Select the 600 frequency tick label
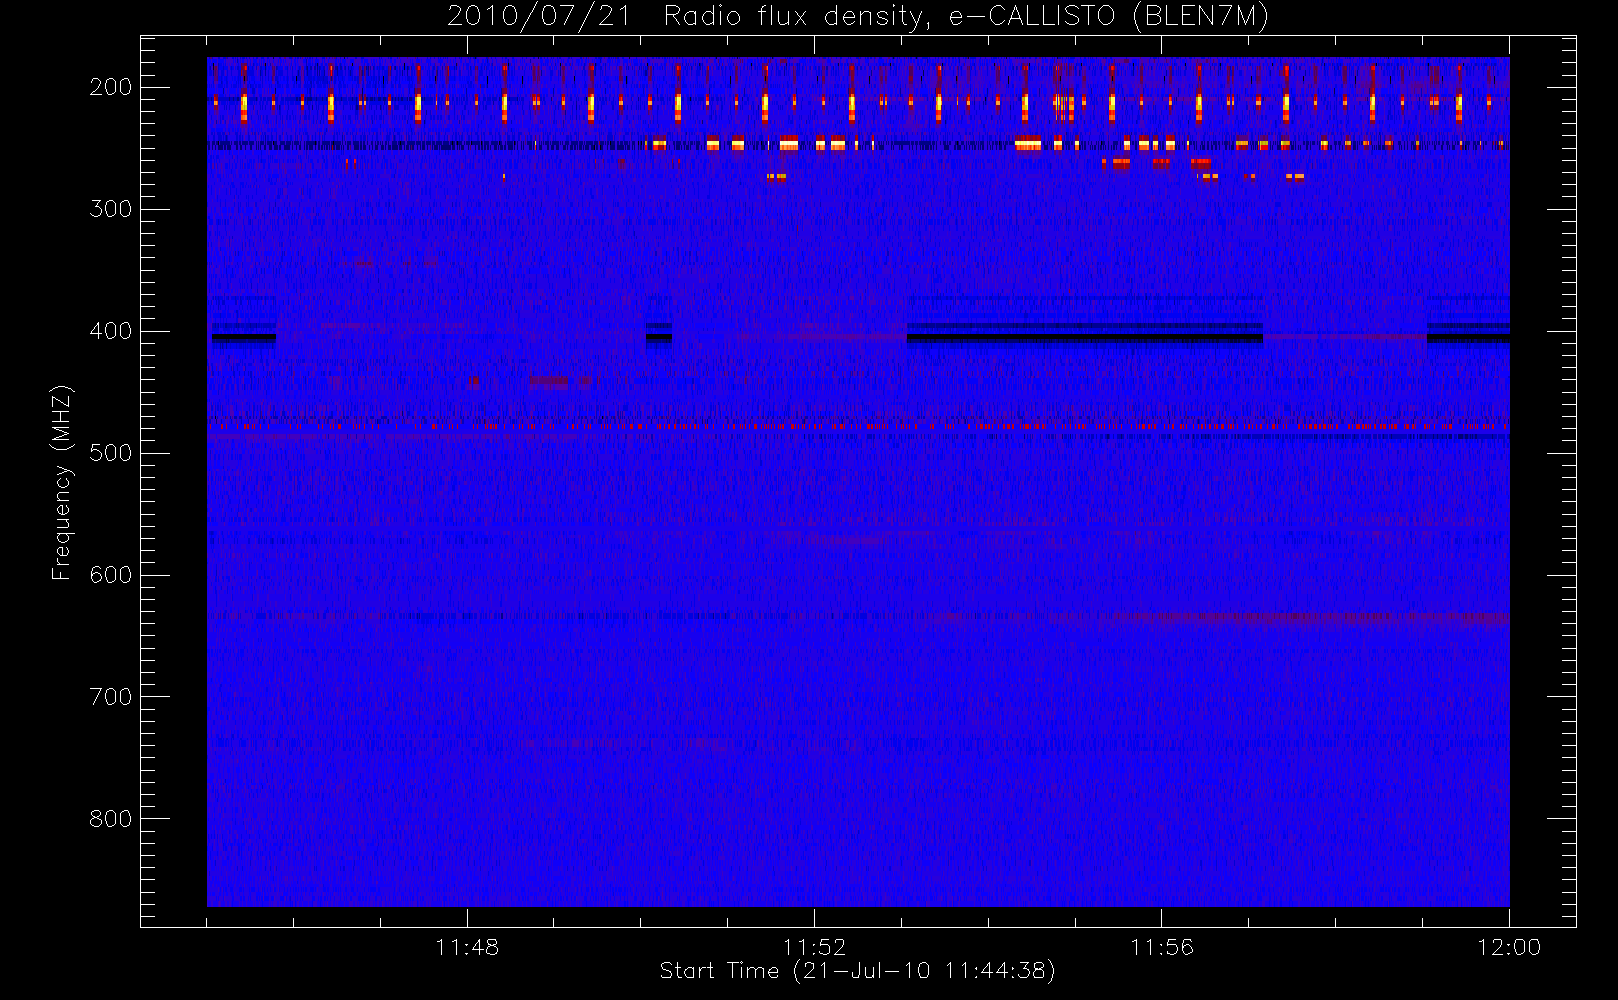This screenshot has width=1618, height=1000. point(110,575)
